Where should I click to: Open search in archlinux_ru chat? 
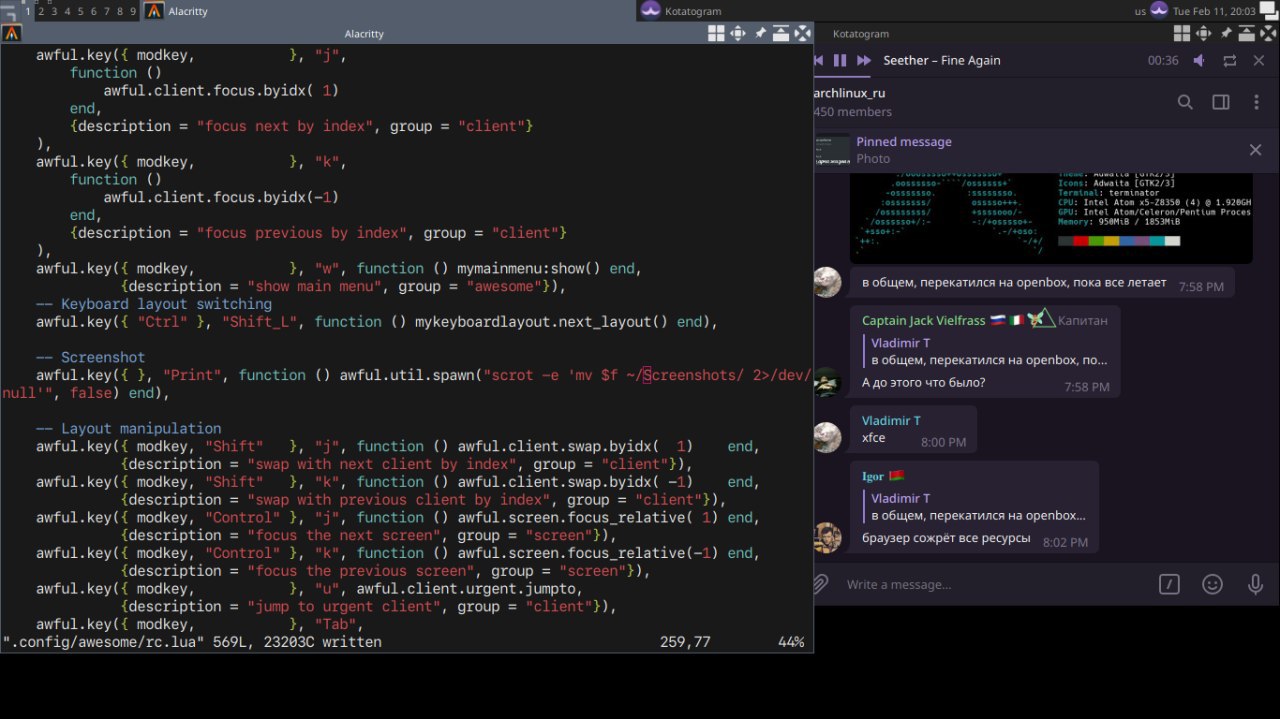click(x=1185, y=102)
